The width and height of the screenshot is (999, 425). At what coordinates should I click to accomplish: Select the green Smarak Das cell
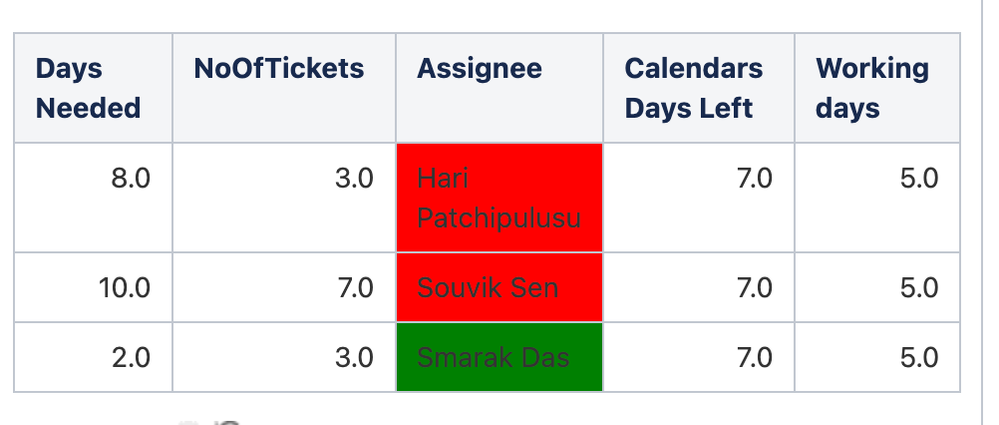[x=500, y=357]
